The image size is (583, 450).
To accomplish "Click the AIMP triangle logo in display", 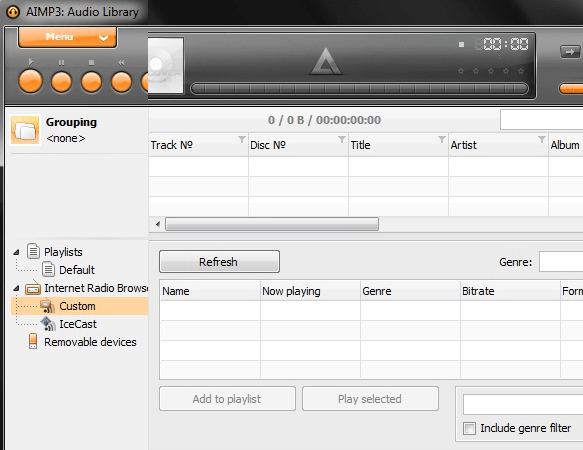I will (326, 61).
